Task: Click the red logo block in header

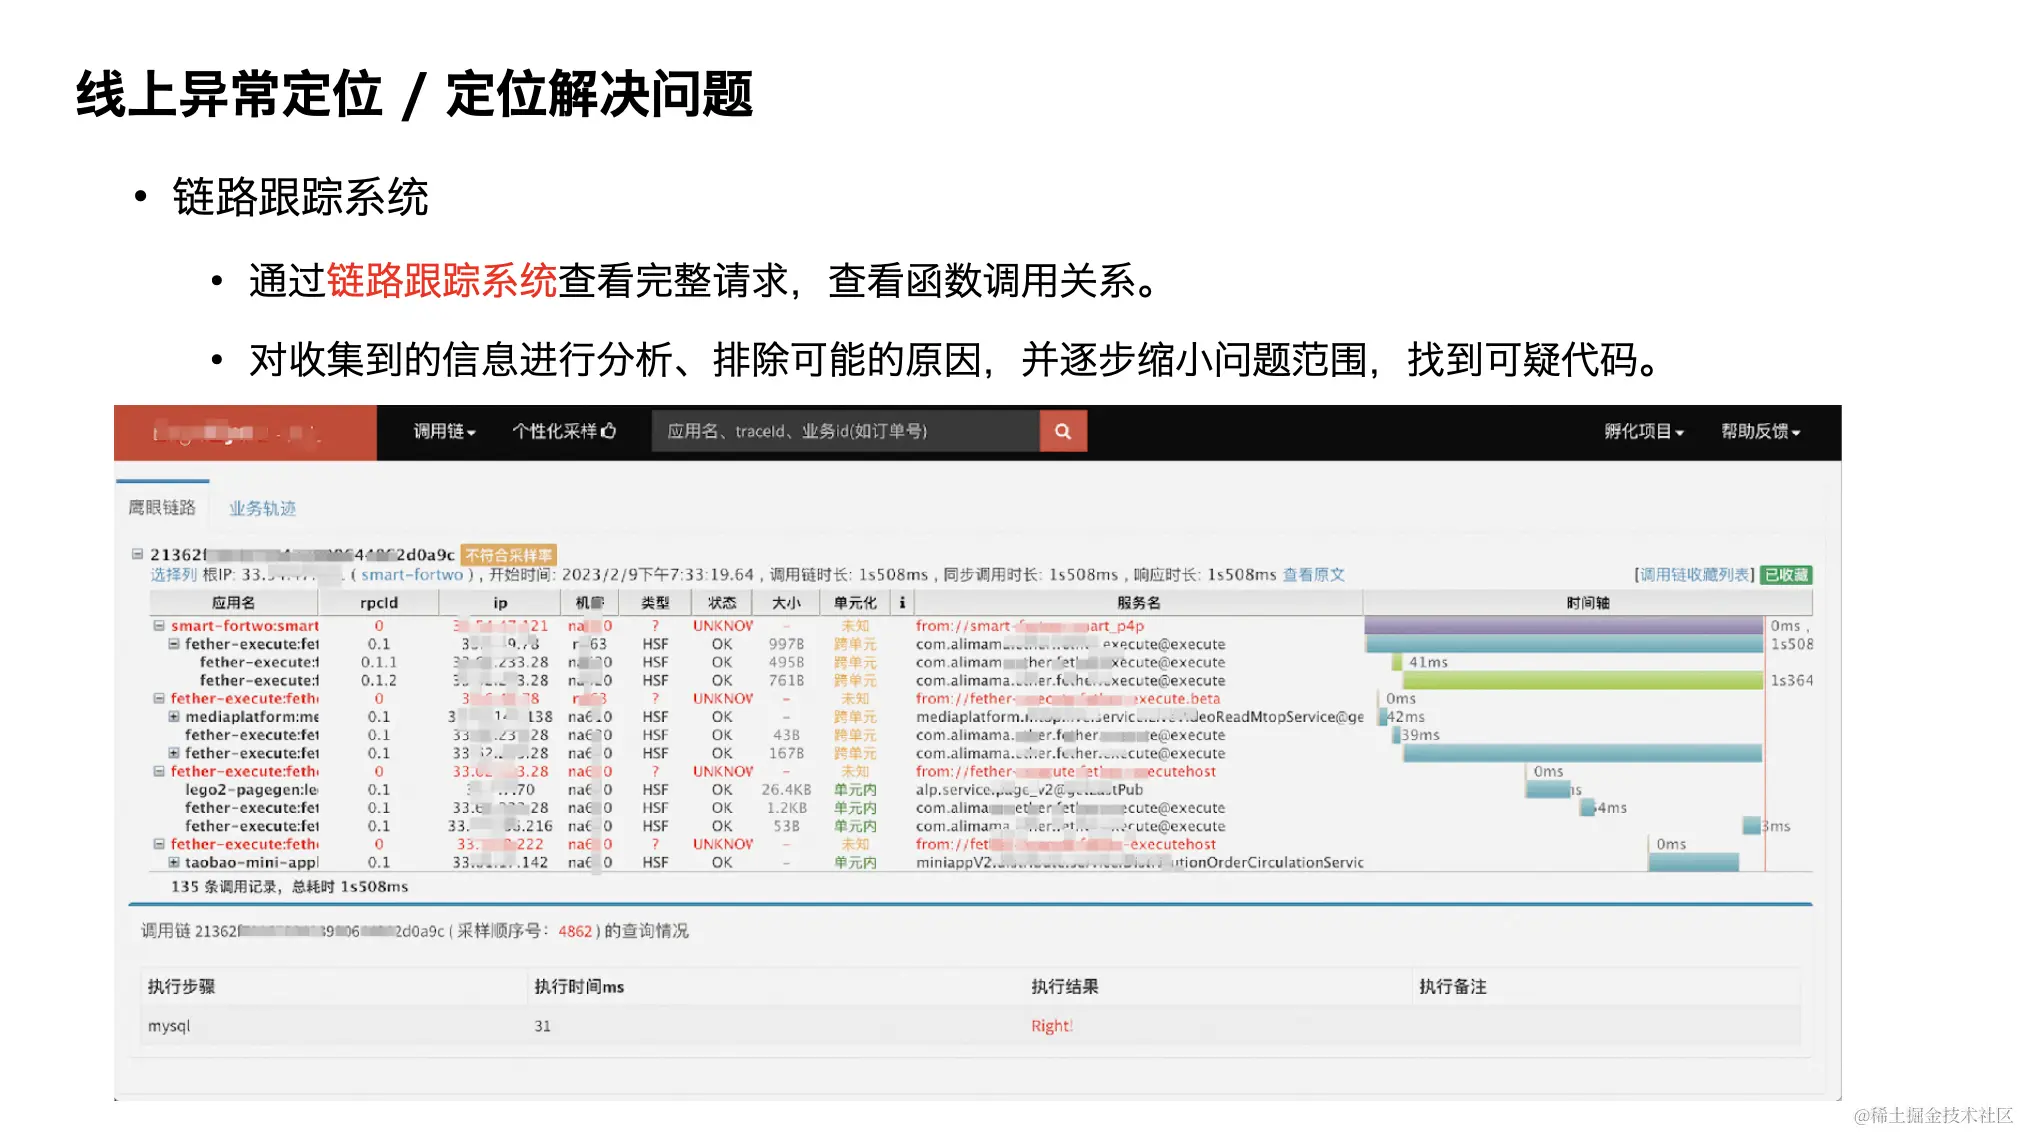Action: [x=245, y=433]
